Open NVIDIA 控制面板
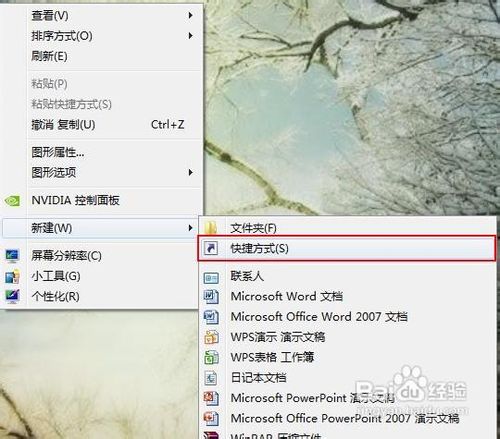 coord(101,200)
